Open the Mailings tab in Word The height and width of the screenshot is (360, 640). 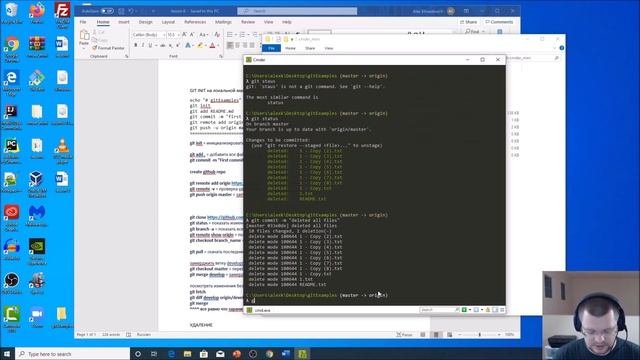pos(223,22)
